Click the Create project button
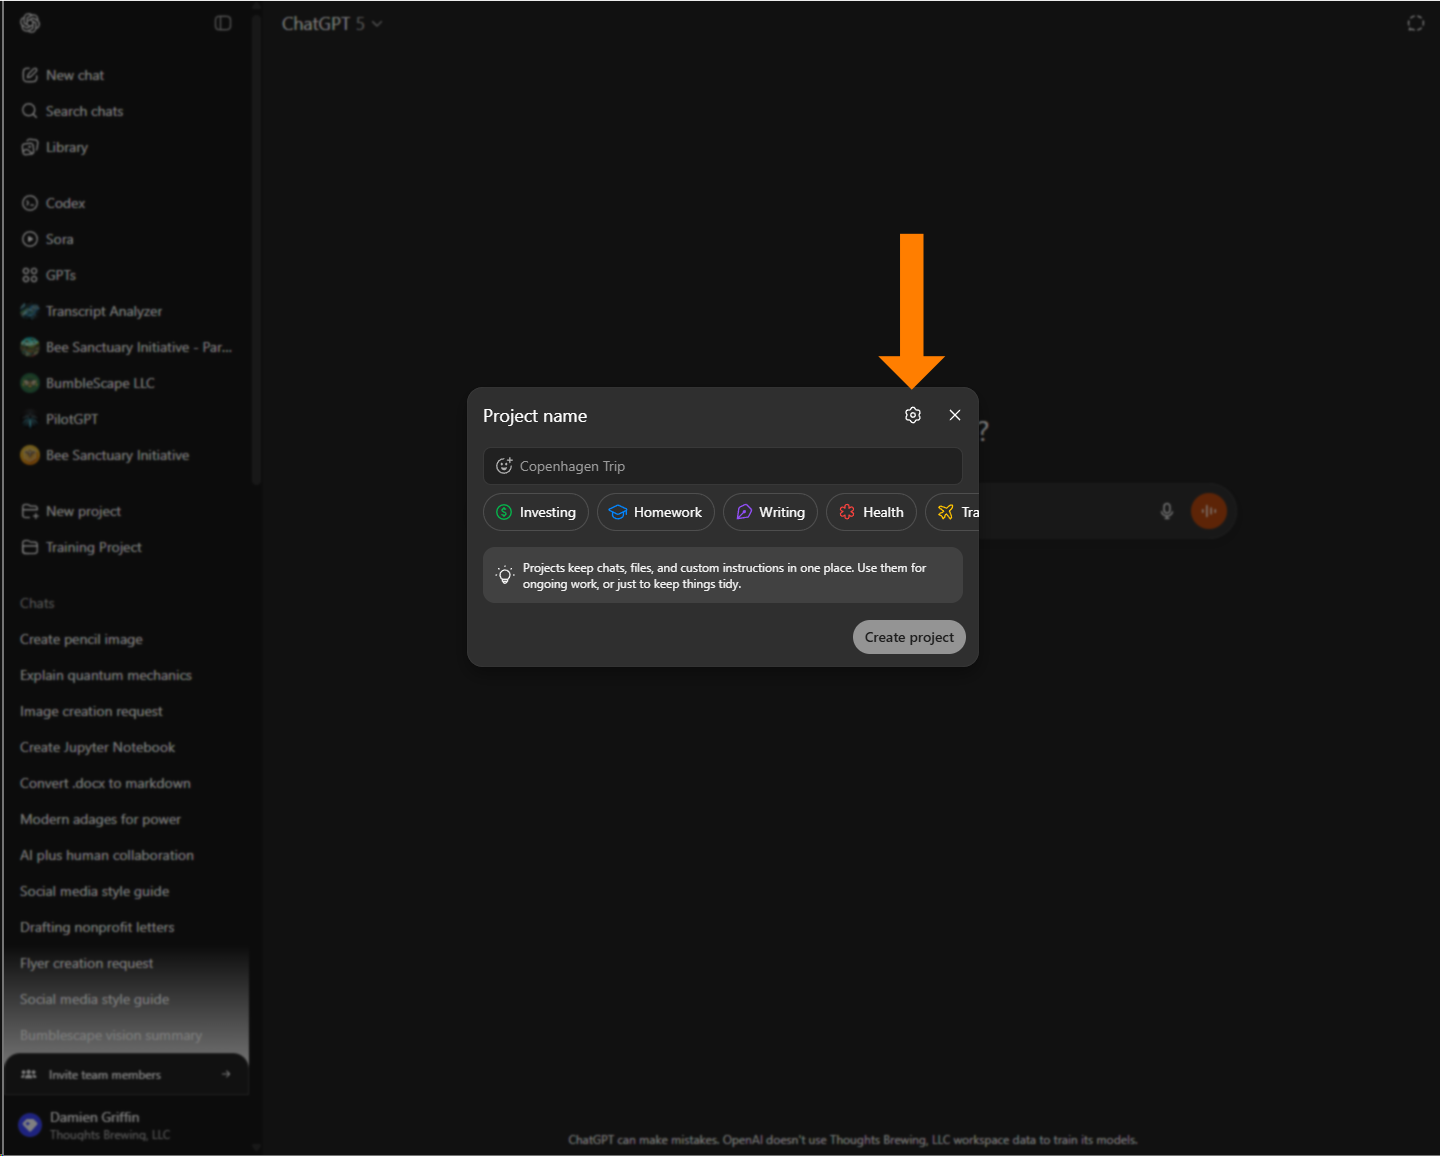Screen dimensions: 1440x1156 point(908,637)
